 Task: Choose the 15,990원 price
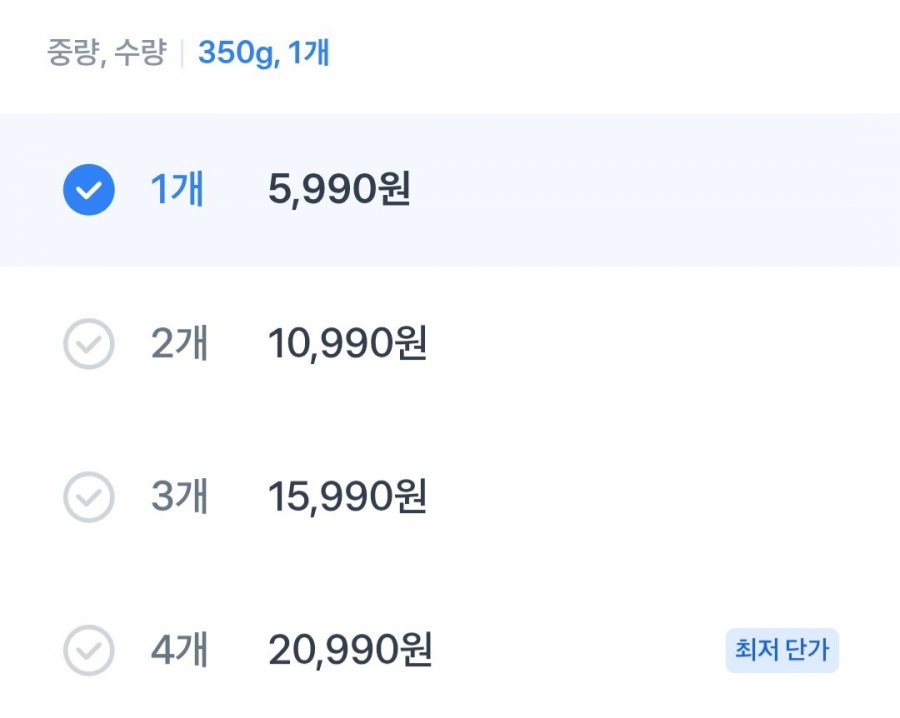coord(347,497)
